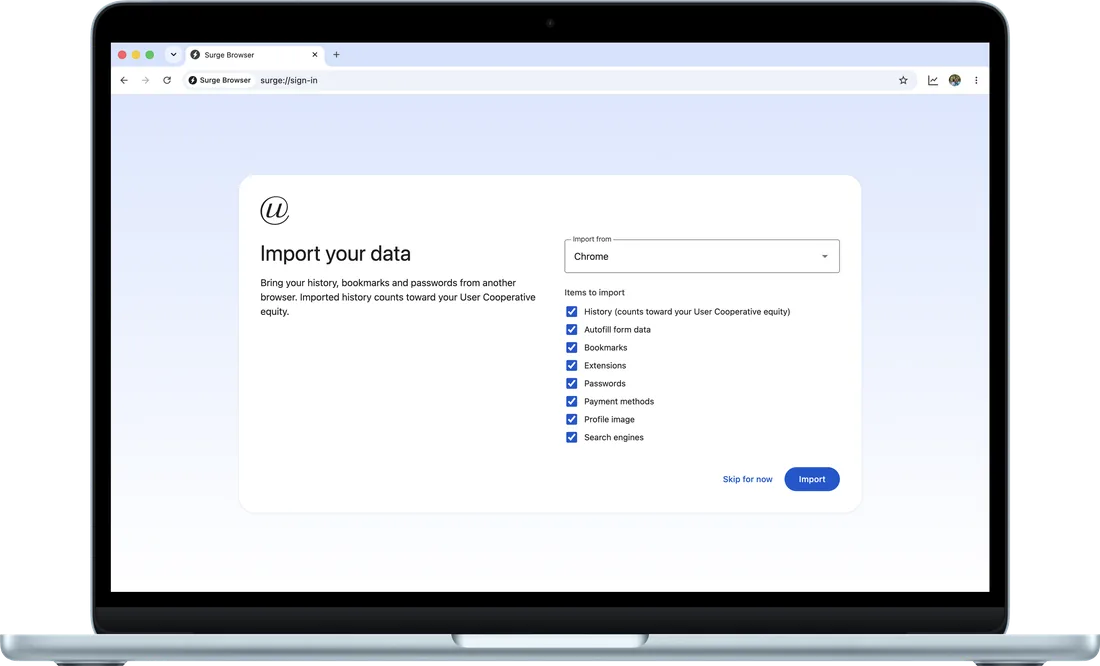Viewport: 1100px width, 666px height.
Task: Toggle the Bookmarks checkbox
Action: pyautogui.click(x=571, y=348)
